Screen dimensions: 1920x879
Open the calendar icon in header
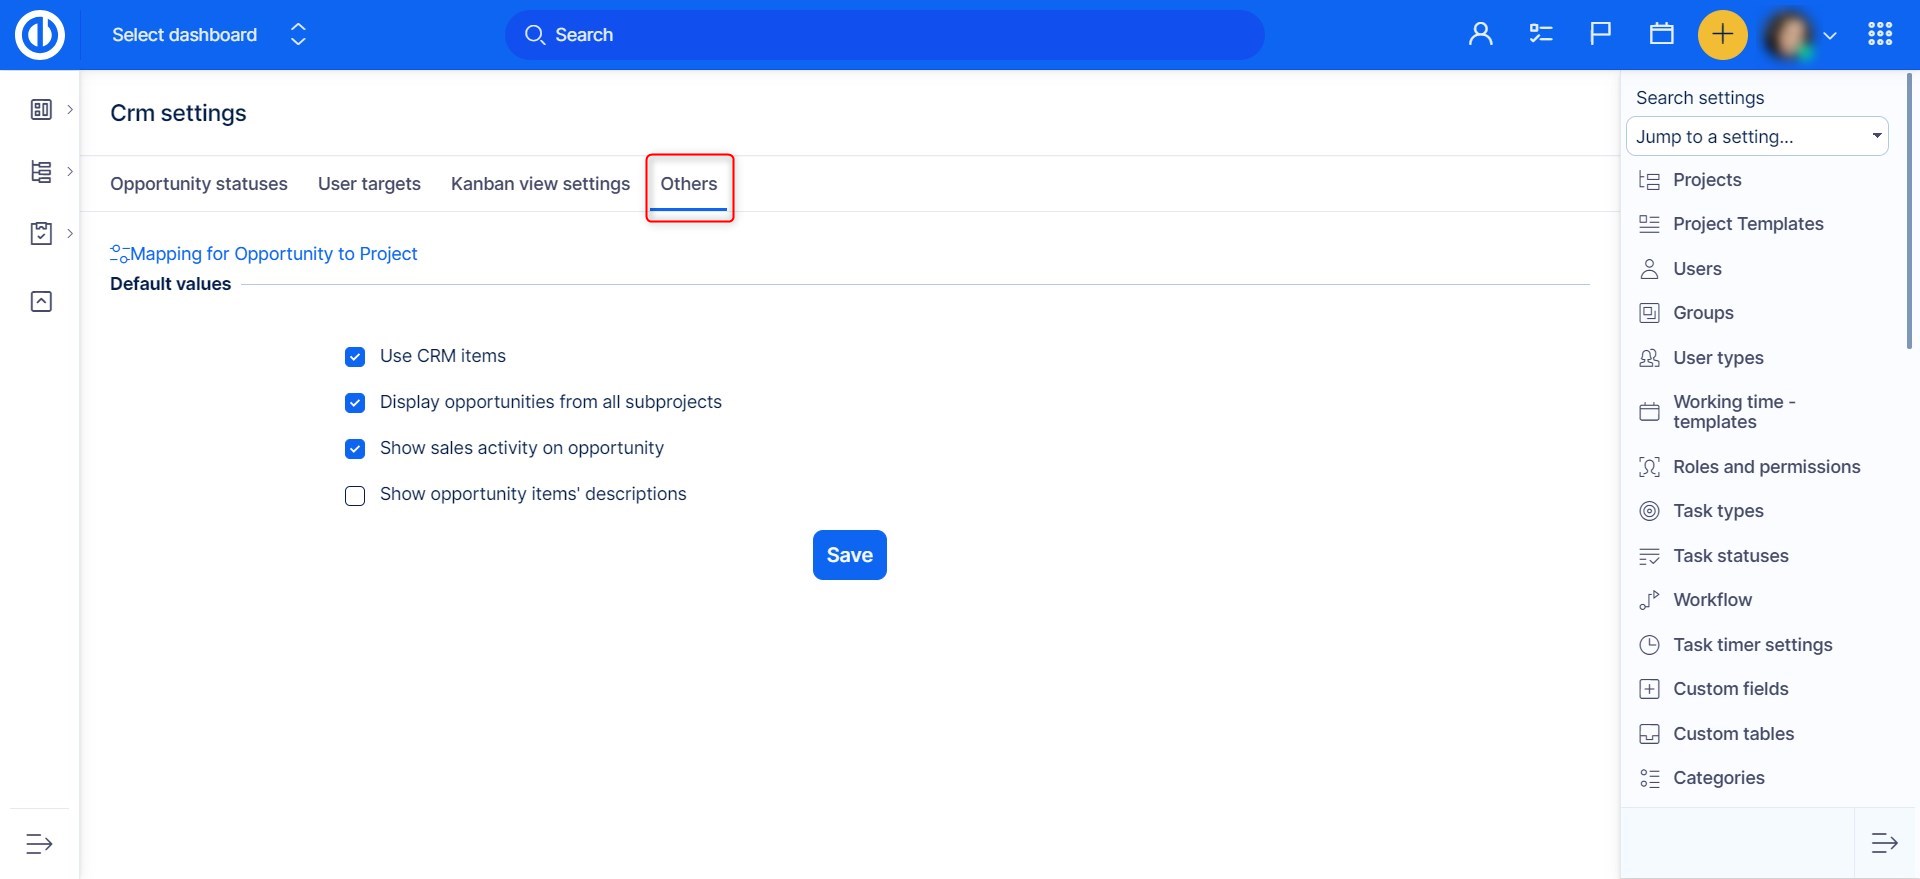[x=1661, y=35]
